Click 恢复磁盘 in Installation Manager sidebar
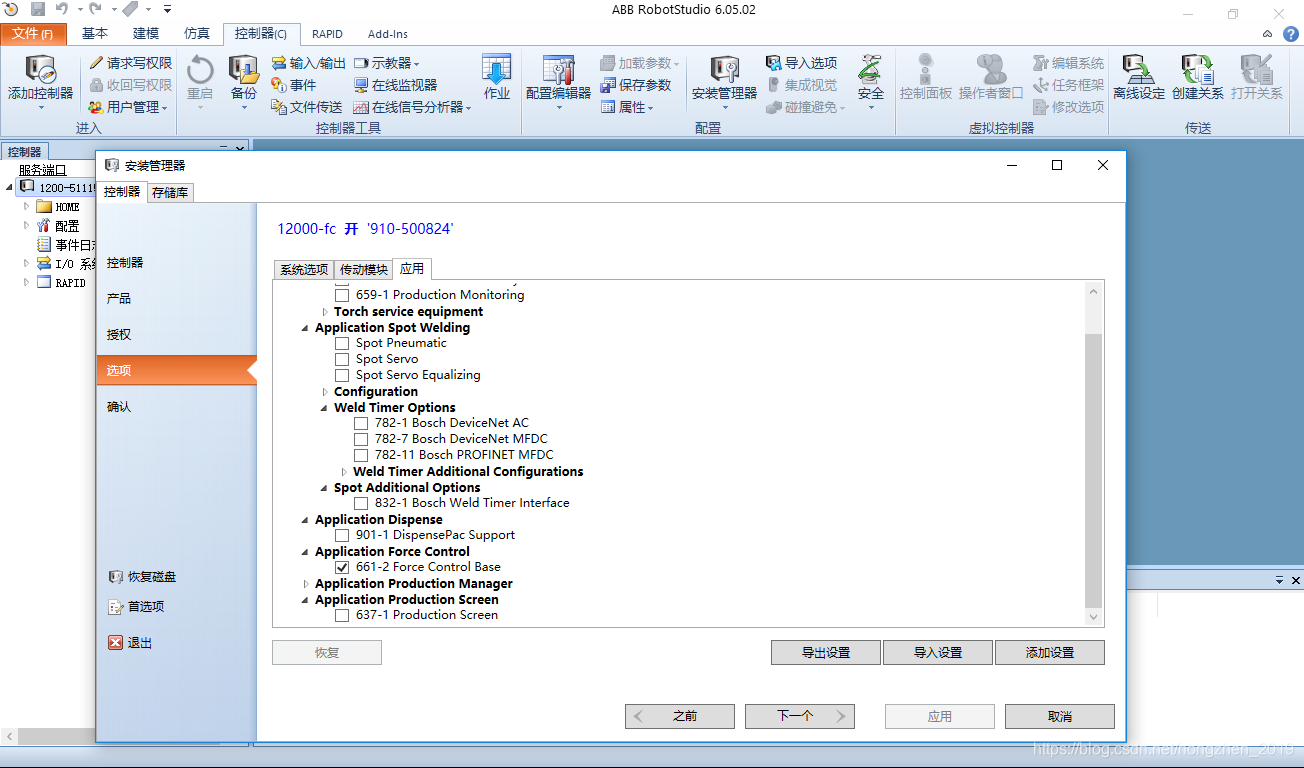This screenshot has height=768, width=1304. click(142, 577)
